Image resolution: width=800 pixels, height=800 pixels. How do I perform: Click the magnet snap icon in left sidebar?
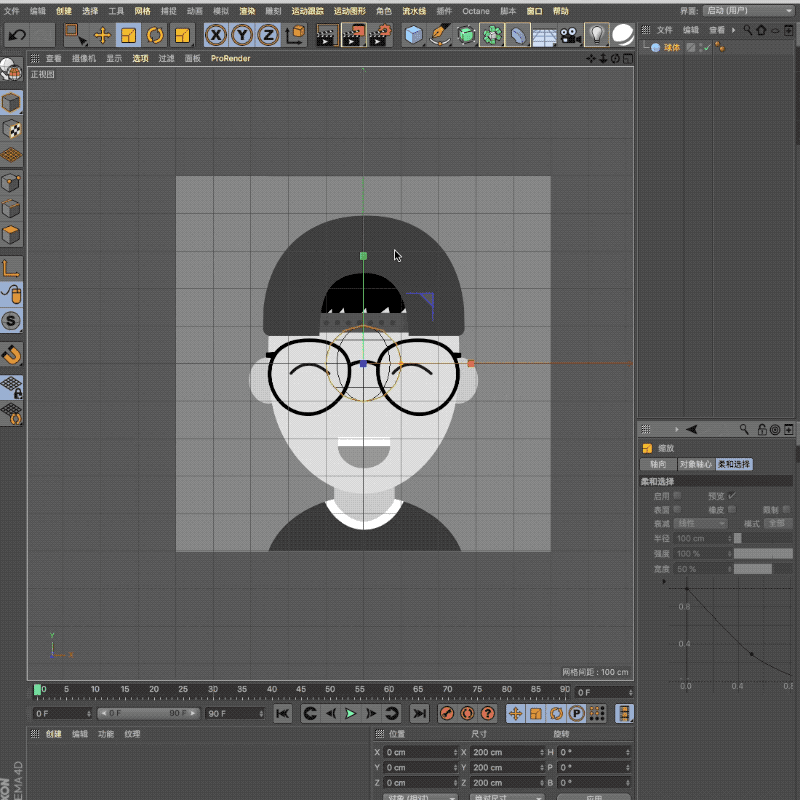(12, 354)
